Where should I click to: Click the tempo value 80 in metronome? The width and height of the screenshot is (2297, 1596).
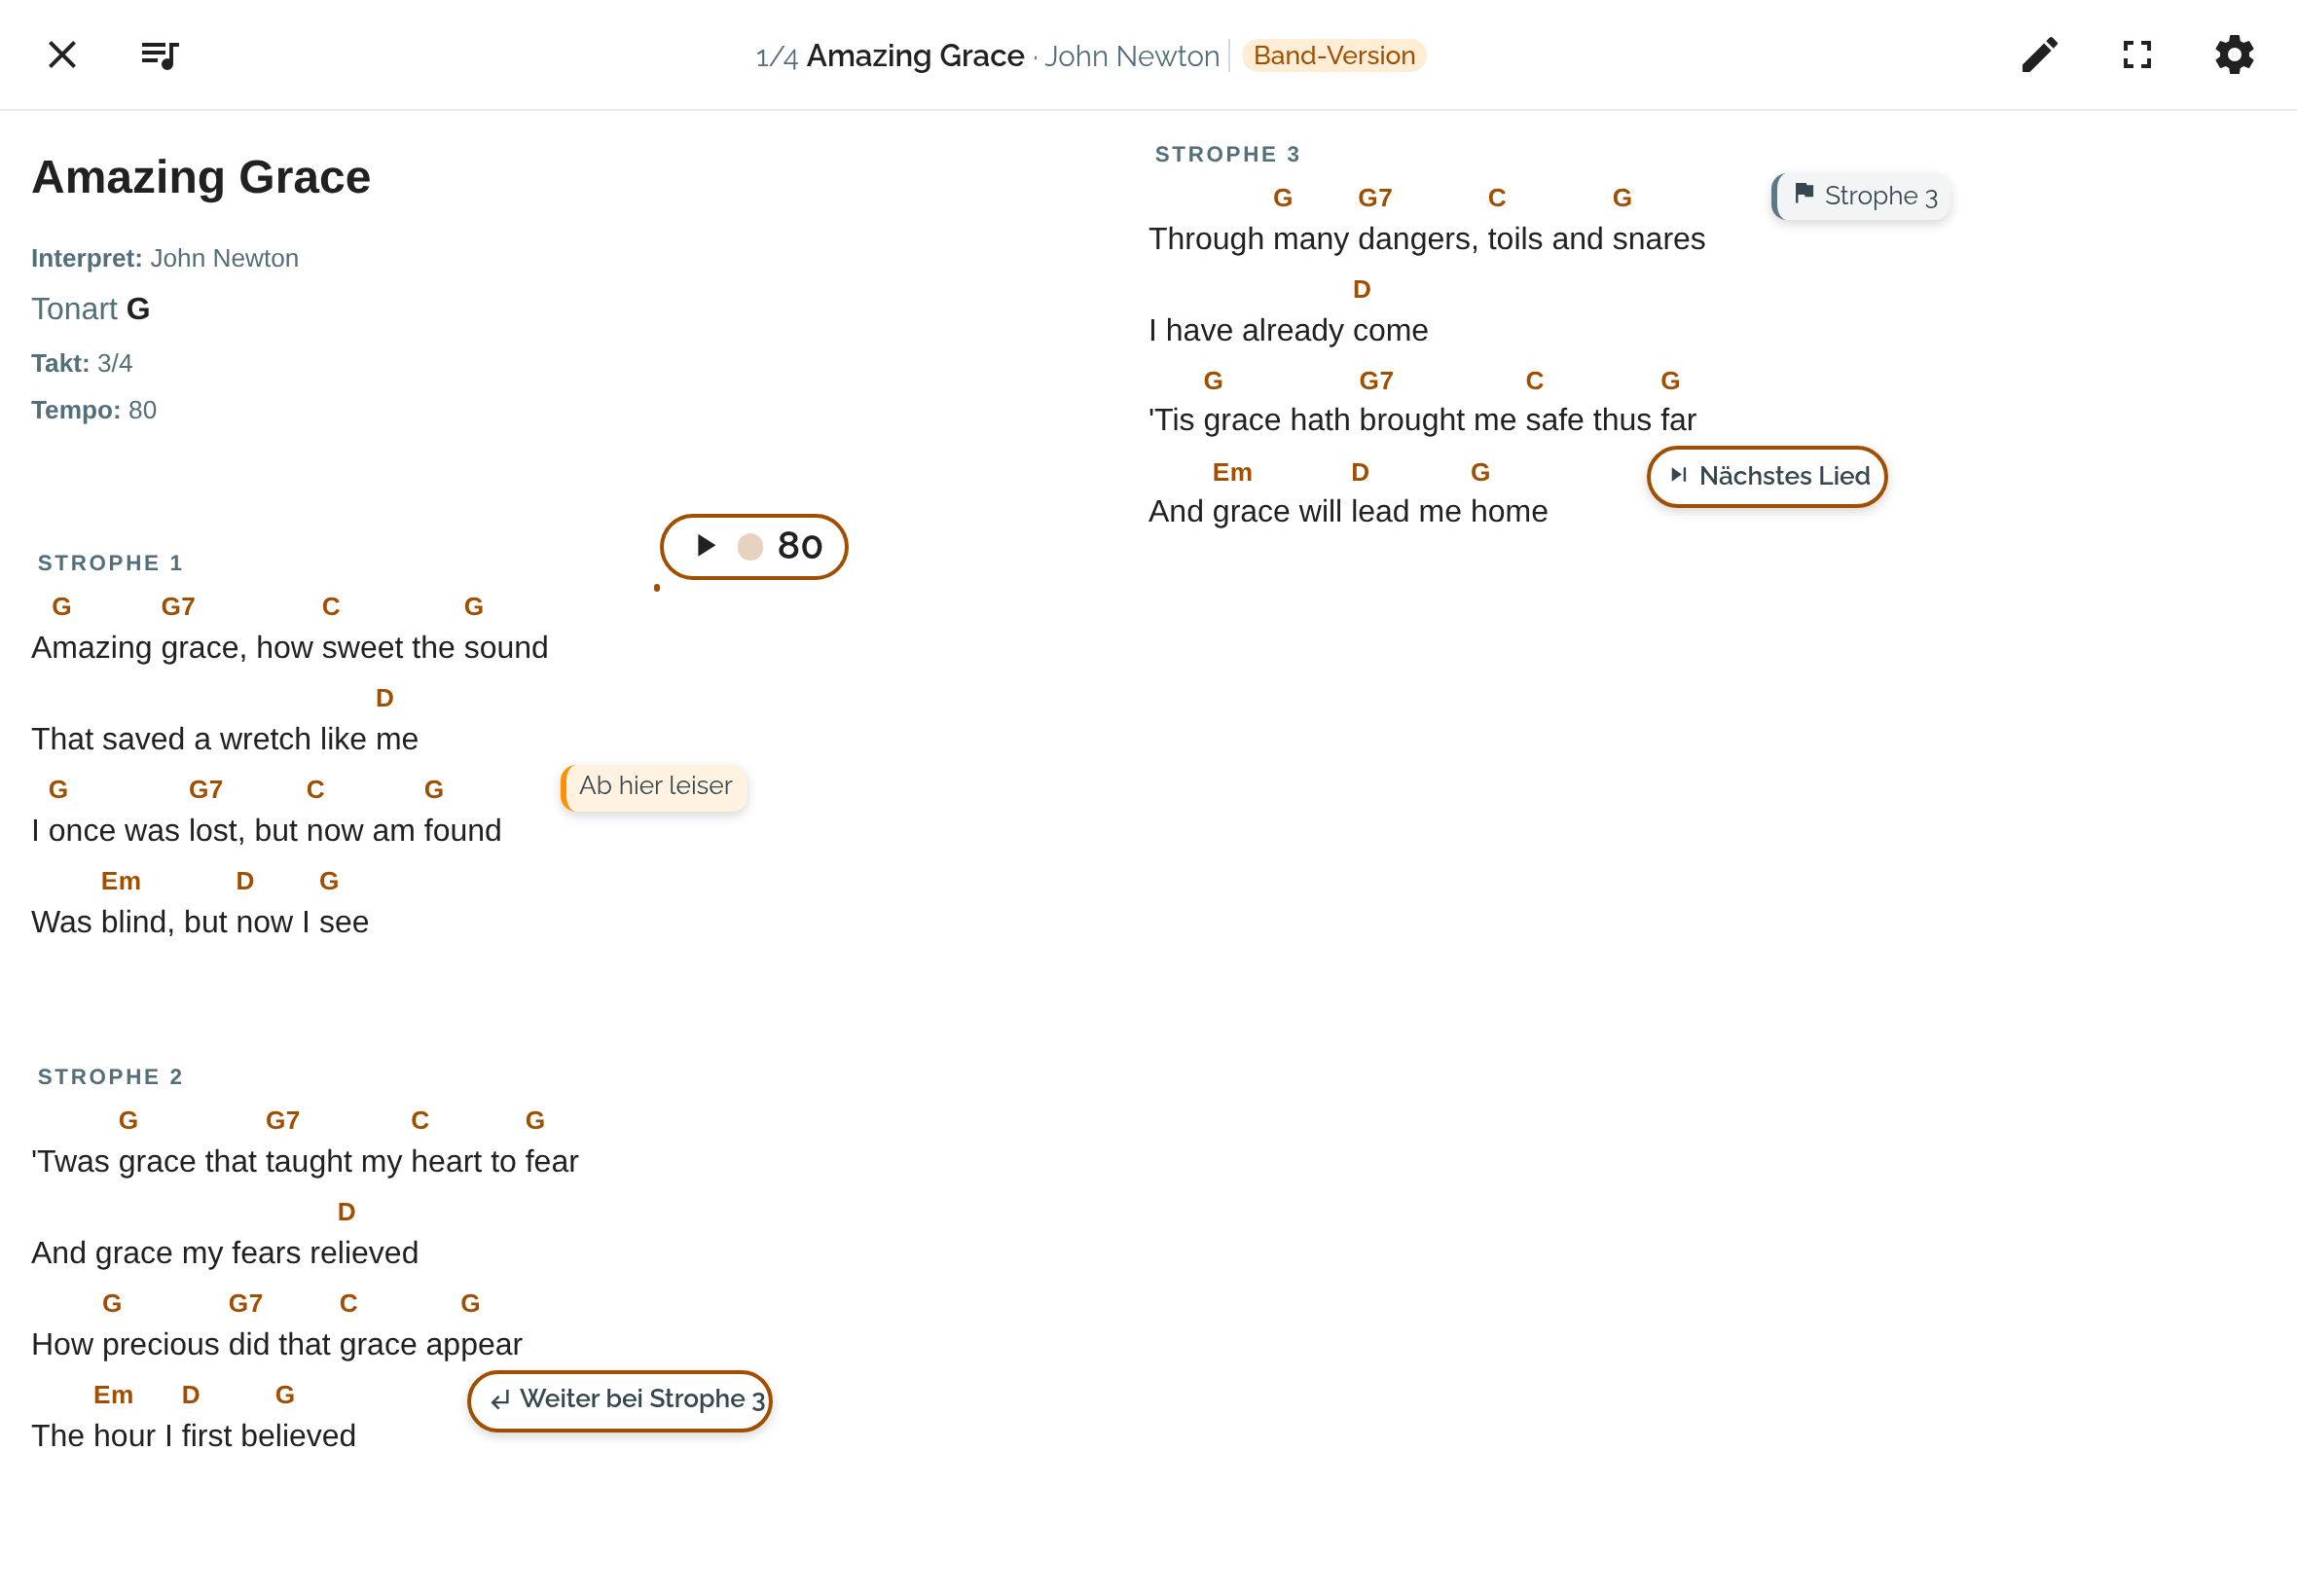tap(800, 546)
